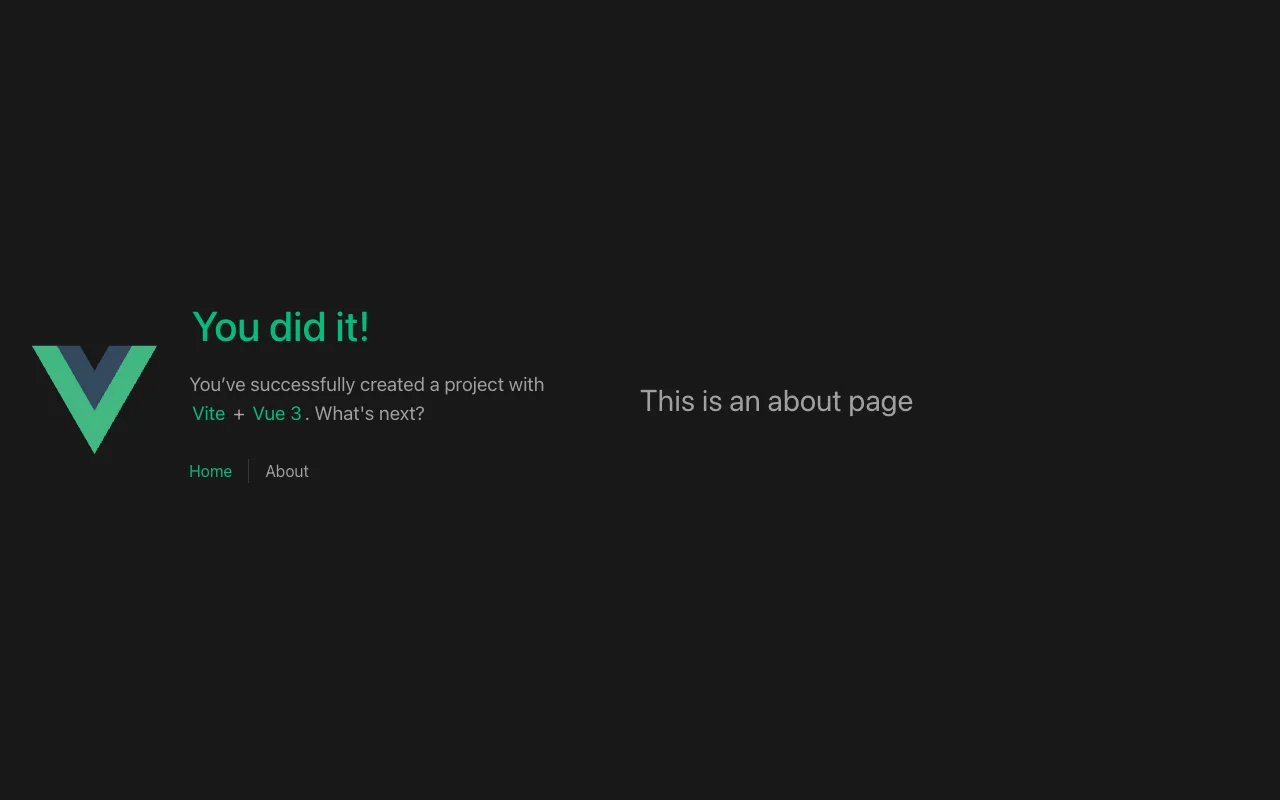
Task: Click the "What's next?" text
Action: click(369, 413)
